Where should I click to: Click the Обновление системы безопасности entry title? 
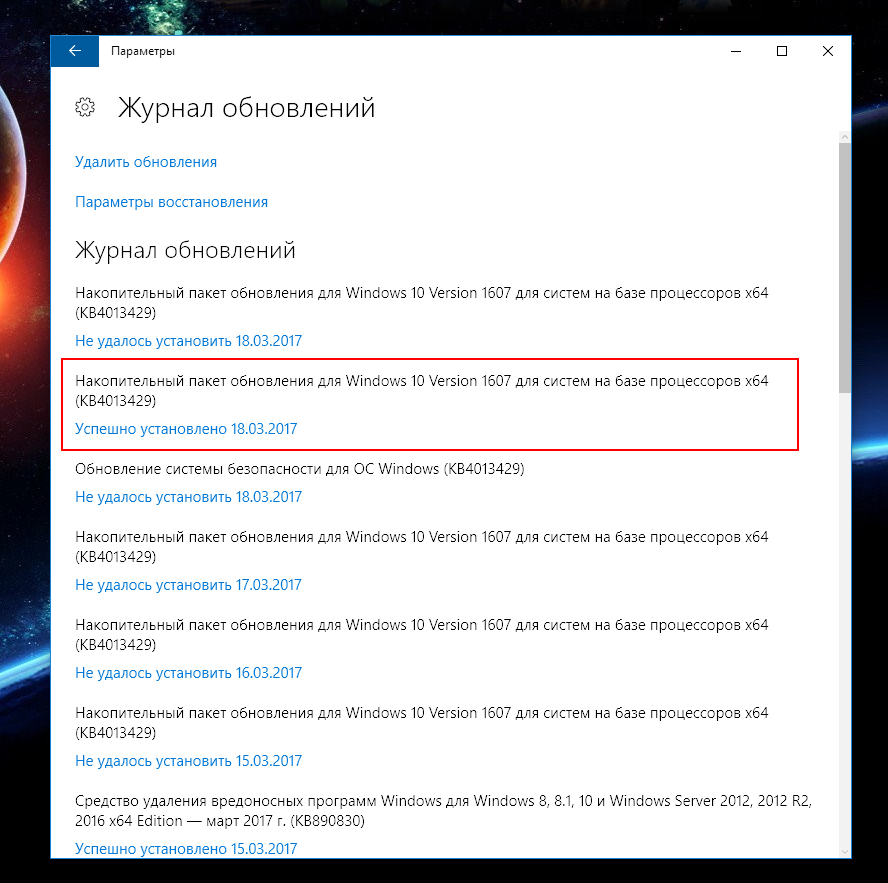point(300,469)
